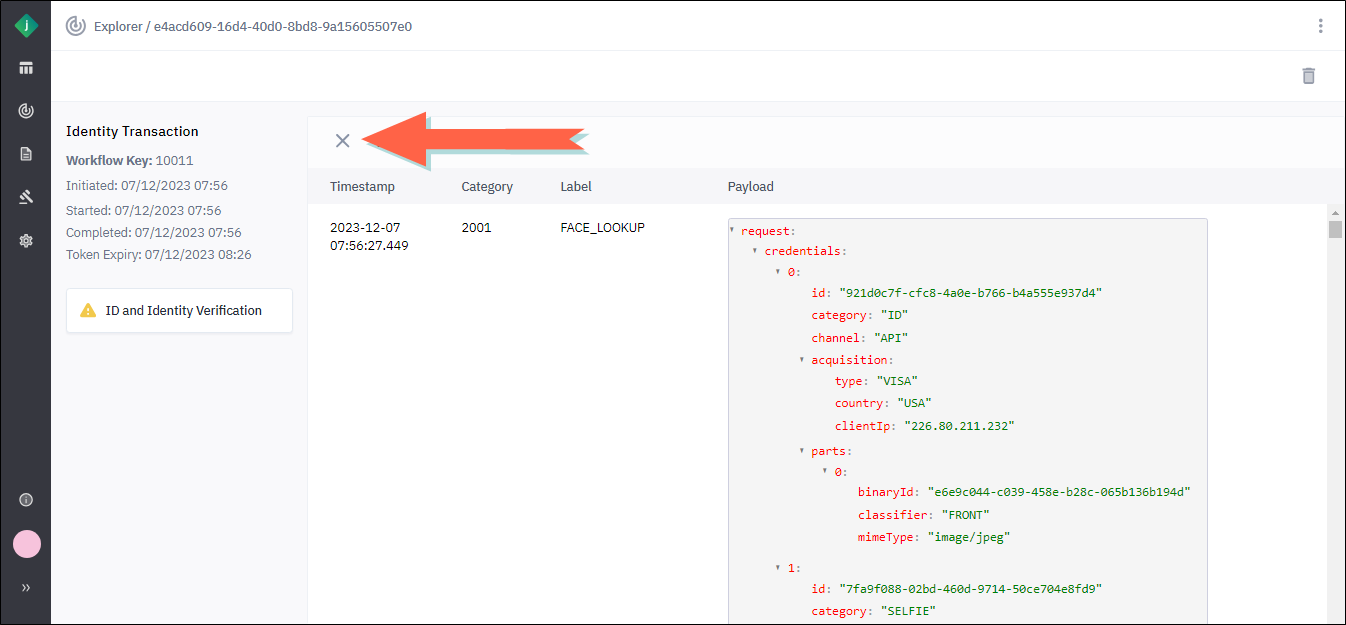The height and width of the screenshot is (625, 1346).
Task: Click the Timestamp column header
Action: (x=362, y=187)
